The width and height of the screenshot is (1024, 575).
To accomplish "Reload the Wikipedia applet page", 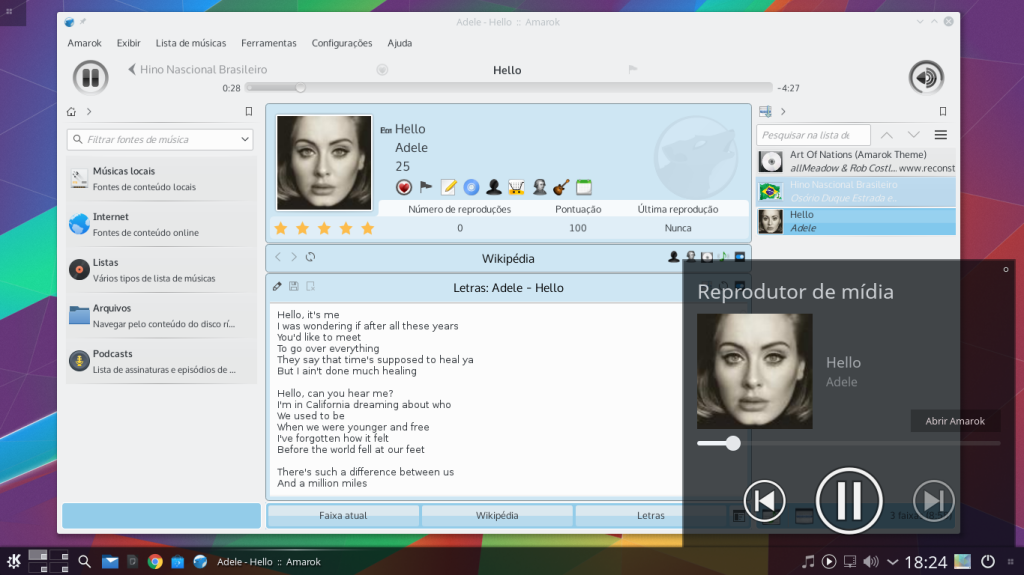I will pos(310,257).
